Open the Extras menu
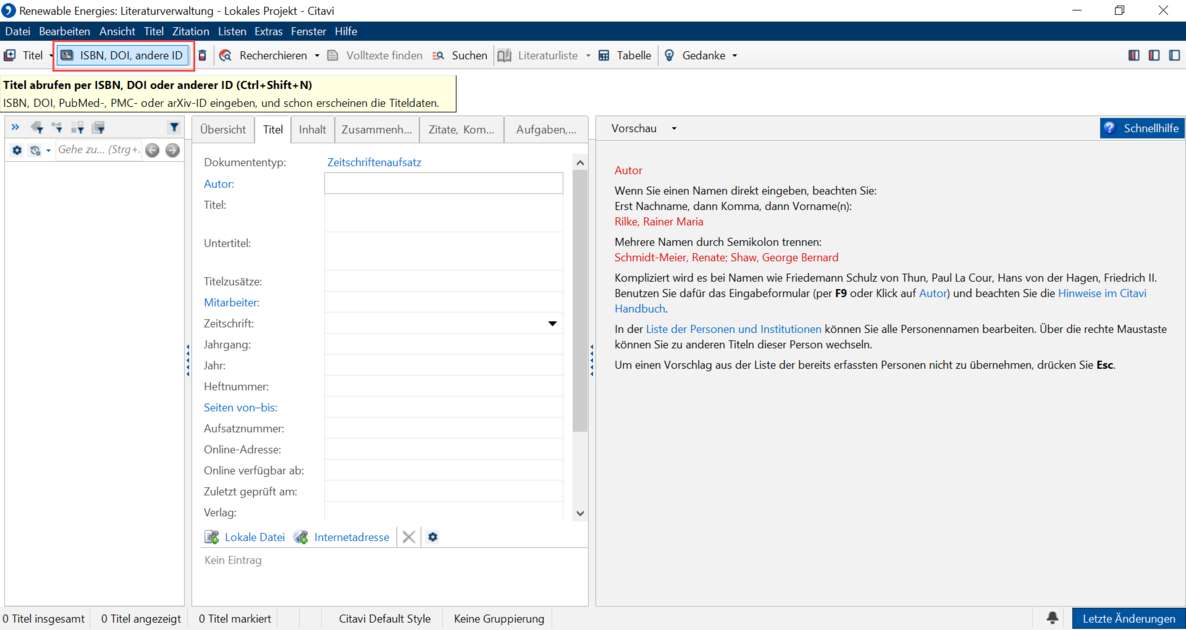 (x=269, y=32)
